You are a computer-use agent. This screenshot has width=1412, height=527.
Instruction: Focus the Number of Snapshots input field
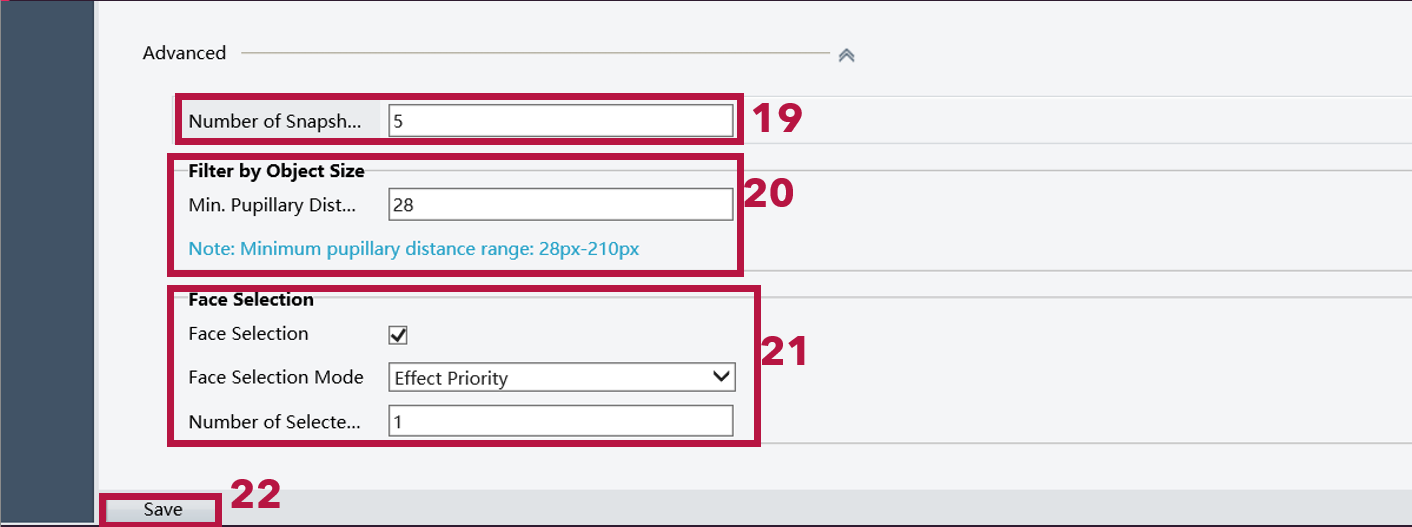[x=561, y=121]
